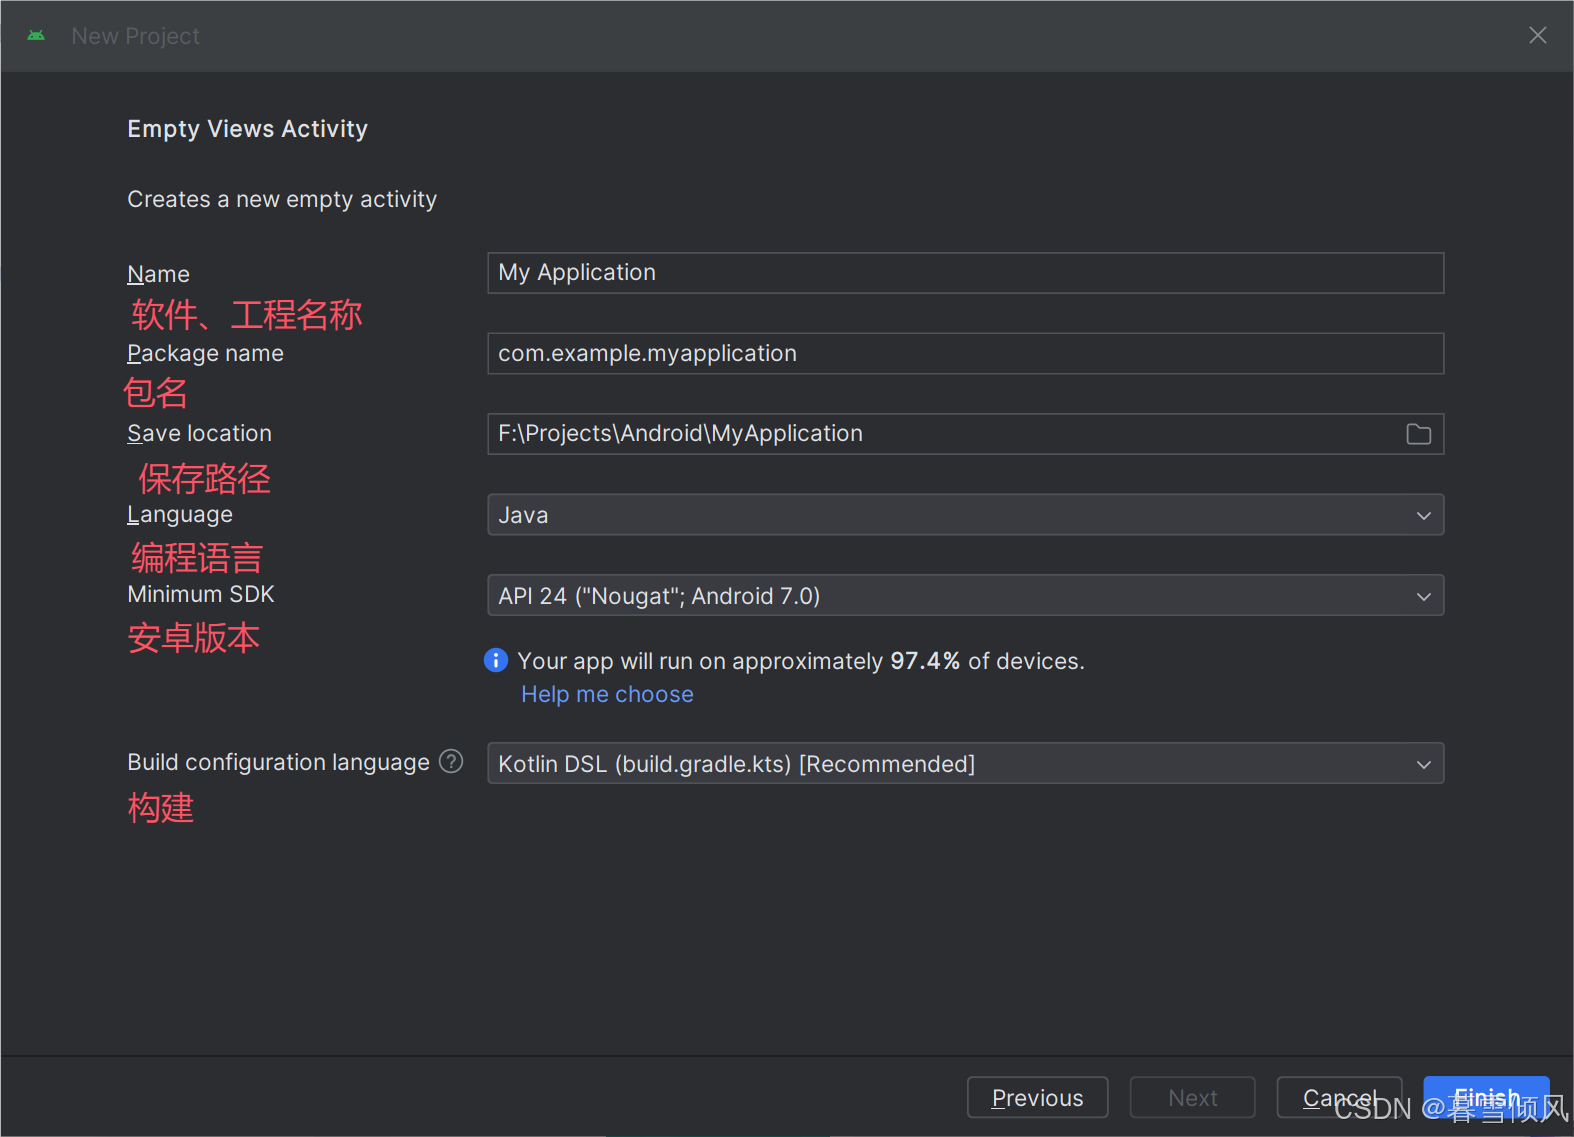Click the New Project window title
1574x1137 pixels.
(135, 36)
